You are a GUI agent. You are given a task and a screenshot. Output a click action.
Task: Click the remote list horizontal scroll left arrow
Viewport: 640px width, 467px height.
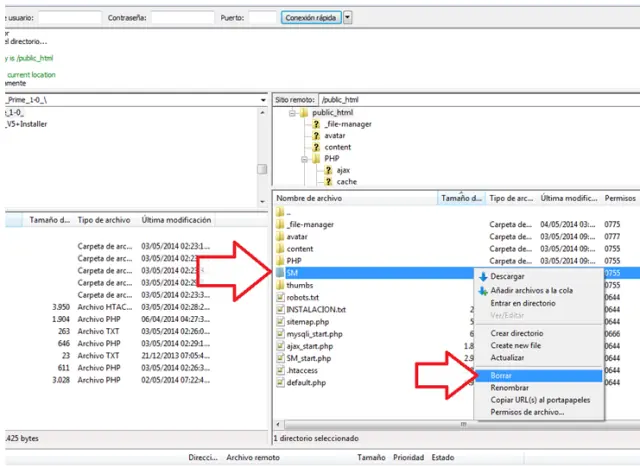pos(278,425)
